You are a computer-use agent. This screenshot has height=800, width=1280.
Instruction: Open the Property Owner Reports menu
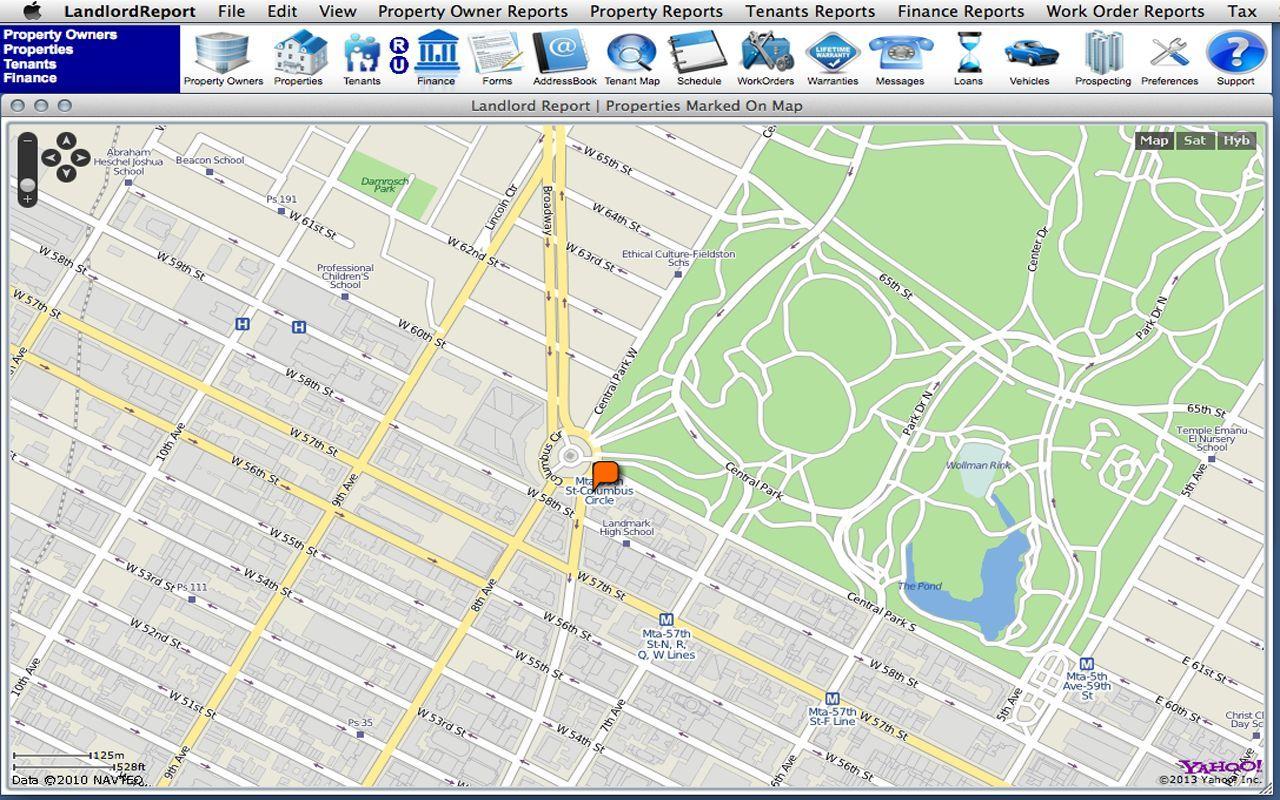click(x=473, y=11)
